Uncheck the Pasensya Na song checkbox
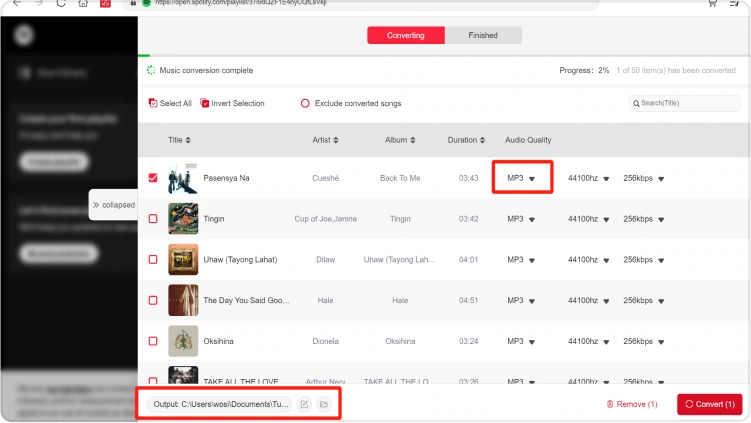The height and width of the screenshot is (423, 751). pos(153,178)
